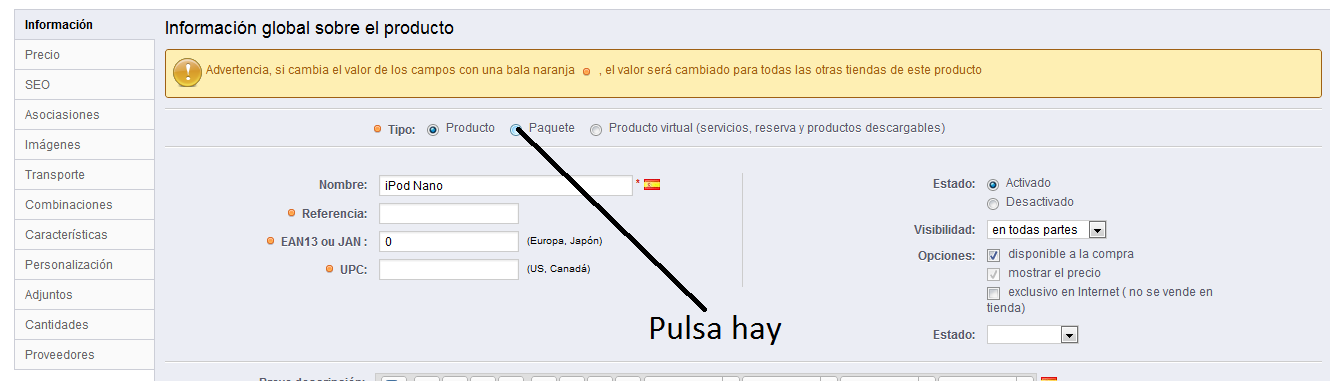1330x381 pixels.
Task: Open the Imágenes tab
Action: coord(84,145)
